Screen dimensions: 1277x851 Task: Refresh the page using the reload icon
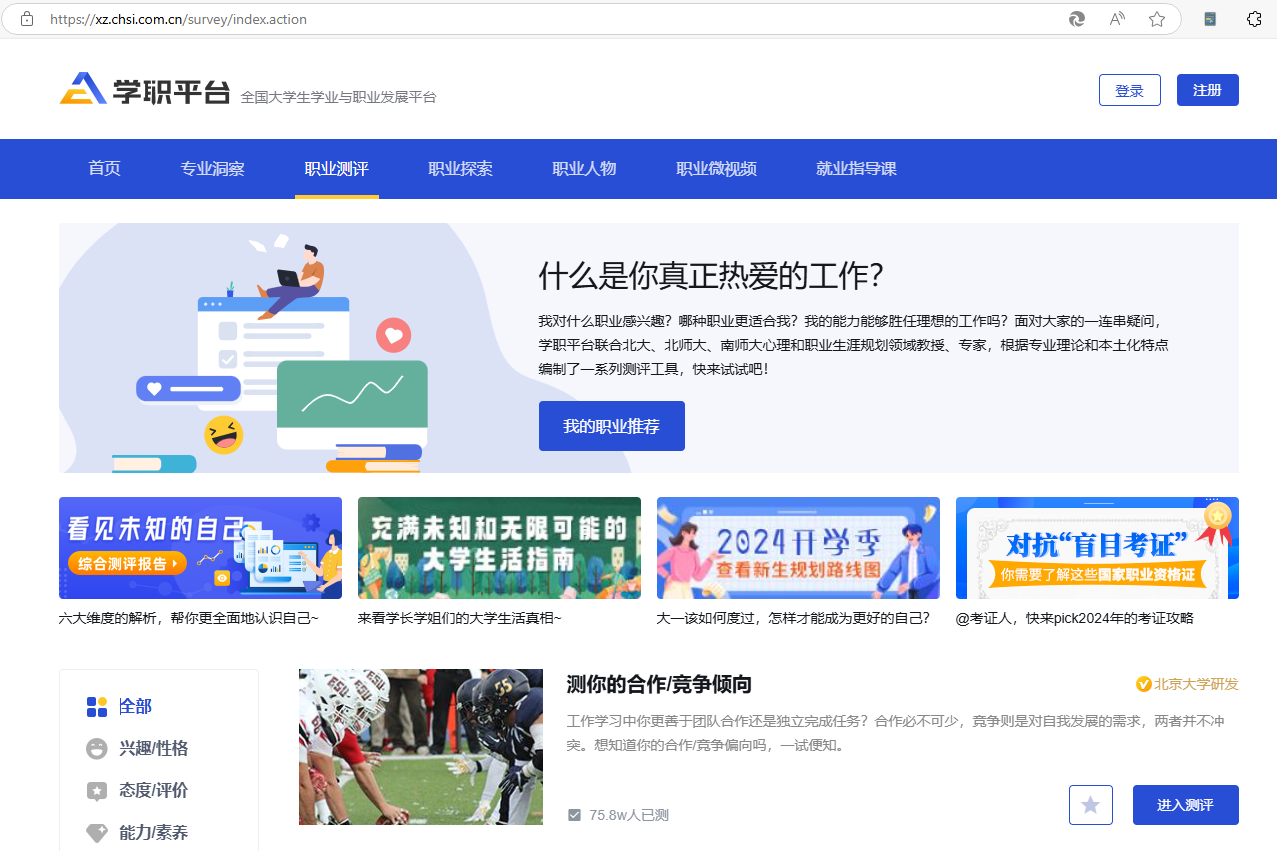click(1076, 18)
